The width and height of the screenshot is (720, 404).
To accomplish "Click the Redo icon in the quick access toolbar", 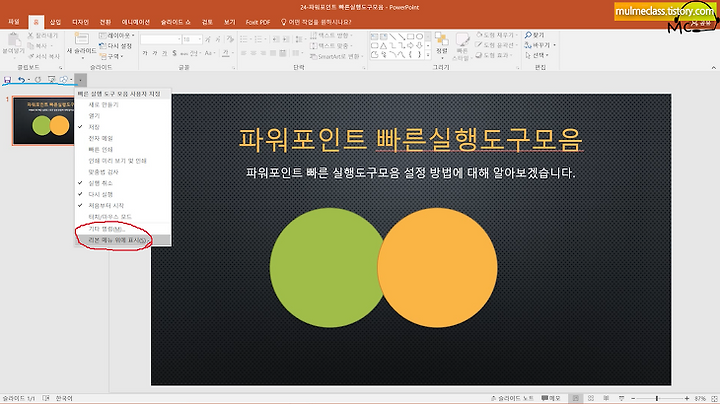I will [38, 80].
